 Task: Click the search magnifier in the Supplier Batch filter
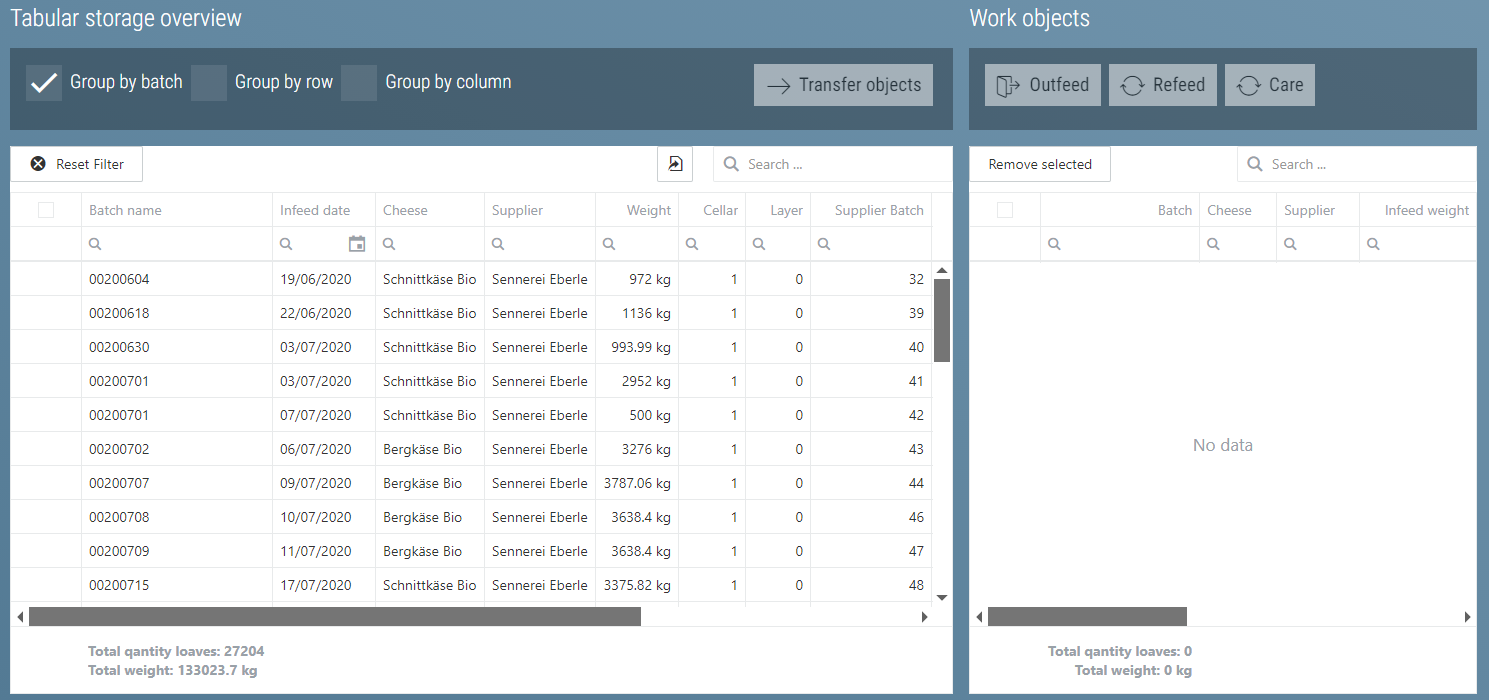(823, 243)
